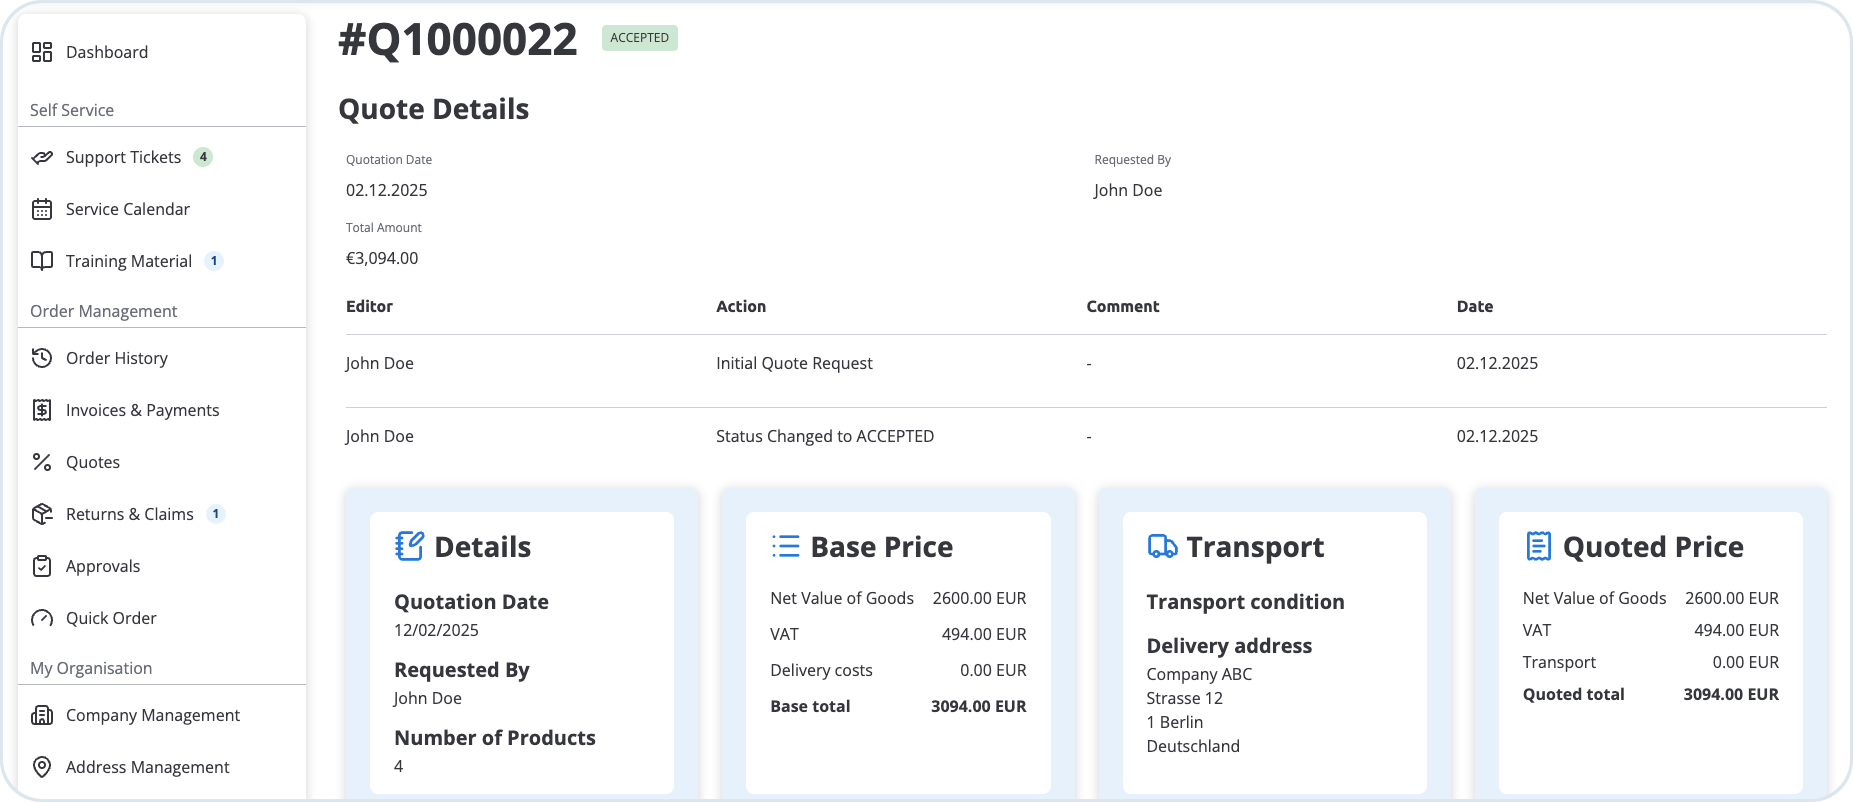Click the ACCEPTED status badge
Image resolution: width=1853 pixels, height=802 pixels.
point(639,38)
